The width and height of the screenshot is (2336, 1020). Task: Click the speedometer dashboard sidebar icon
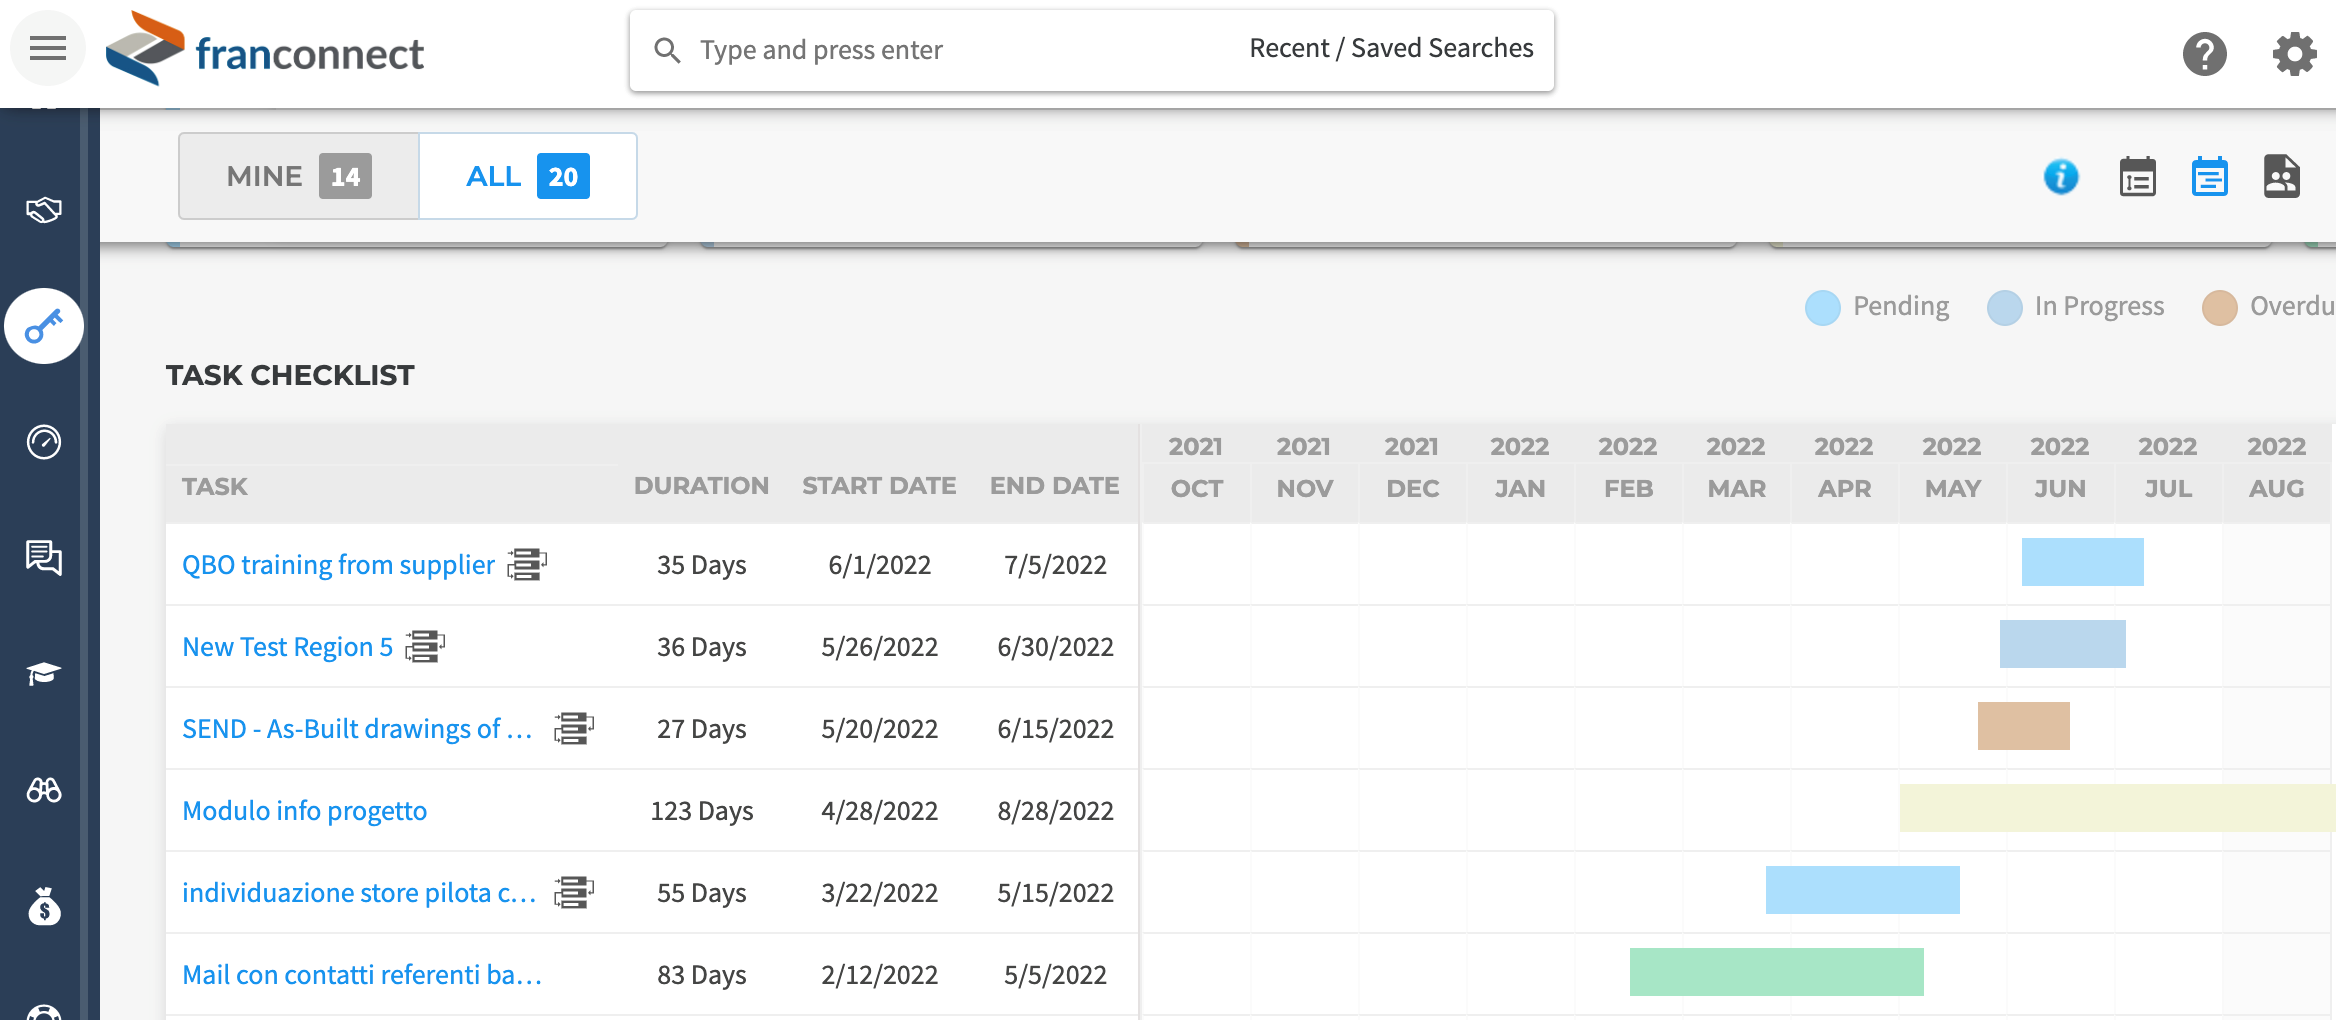click(44, 442)
